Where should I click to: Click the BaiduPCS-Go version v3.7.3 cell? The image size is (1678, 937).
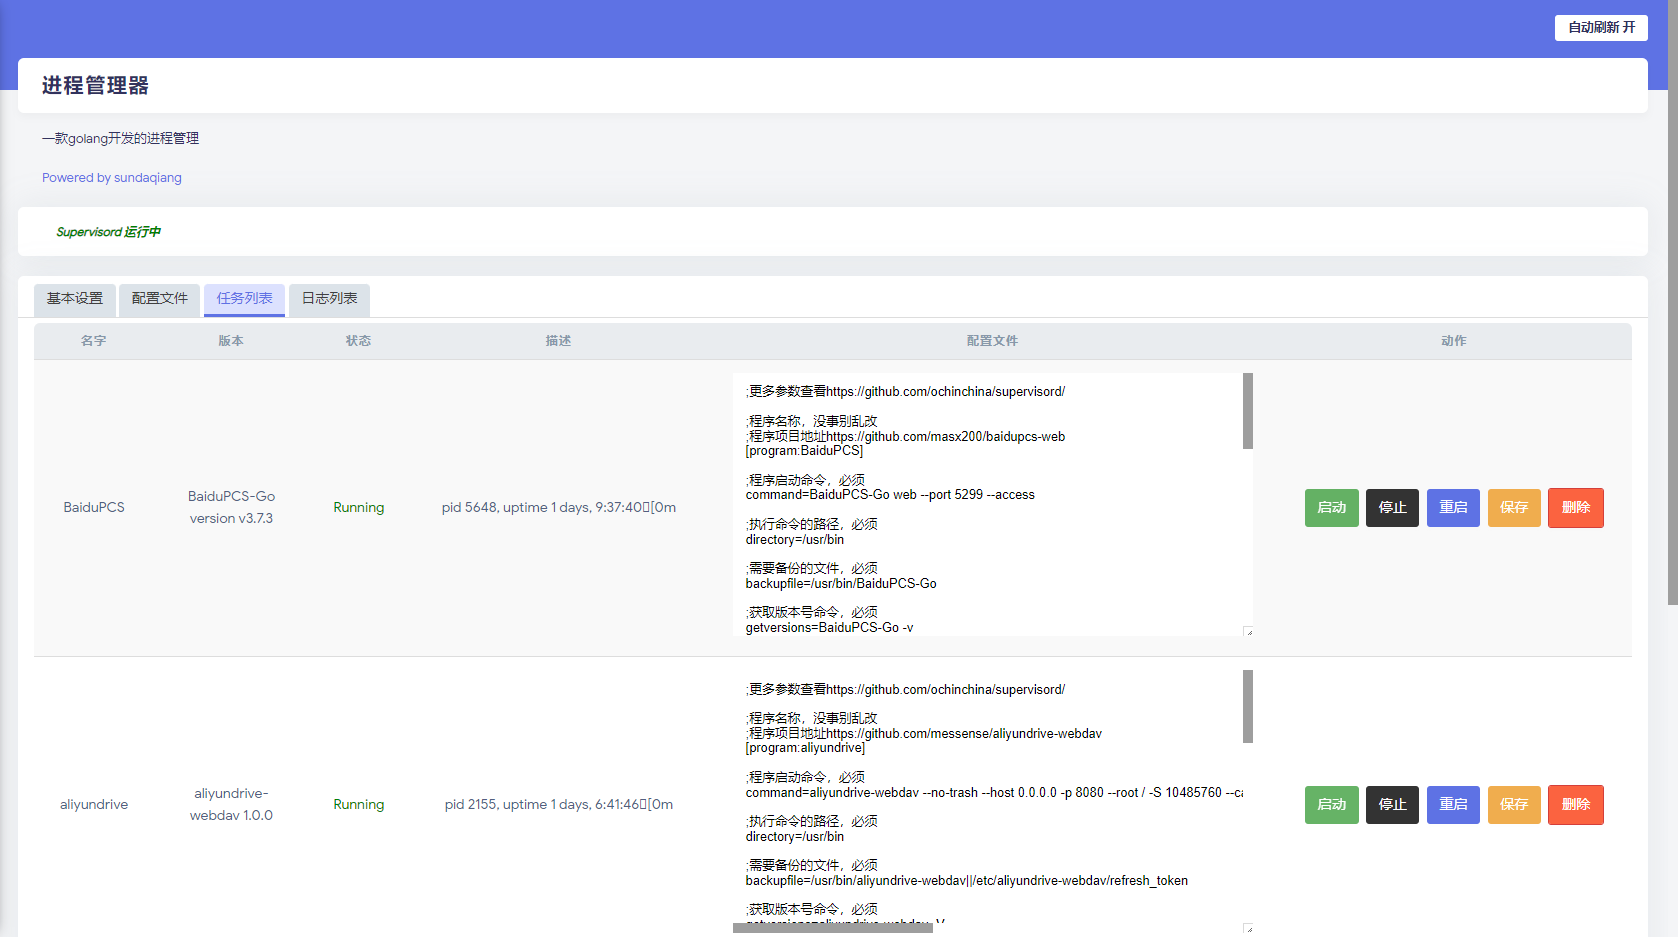tap(231, 508)
